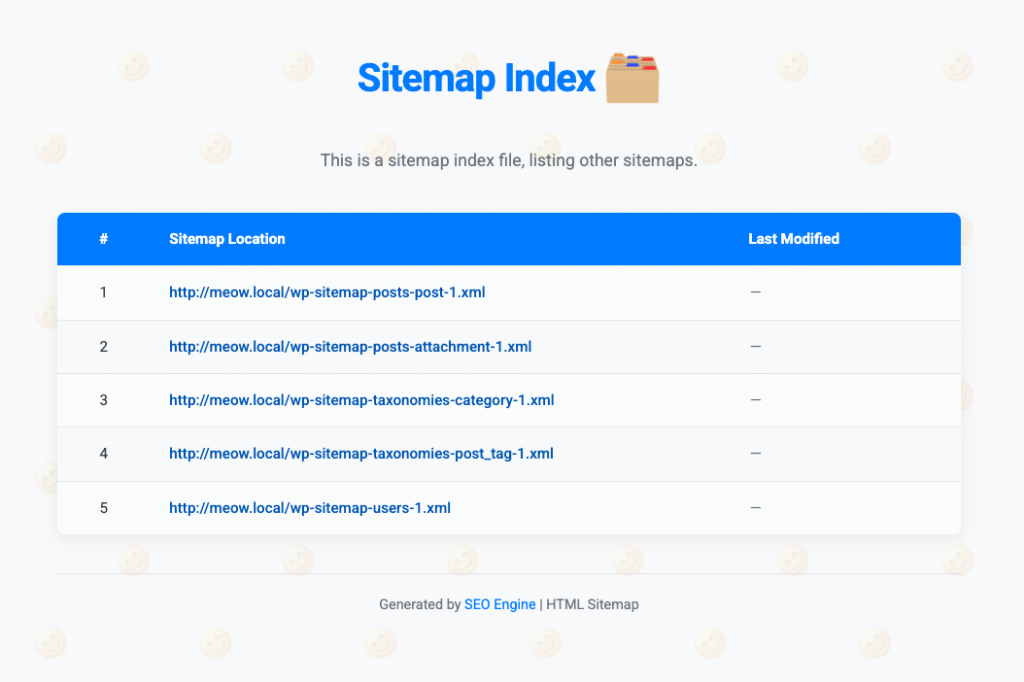Open the wp-sitemap-users-1.xml link
Image resolution: width=1024 pixels, height=682 pixels.
(x=310, y=508)
